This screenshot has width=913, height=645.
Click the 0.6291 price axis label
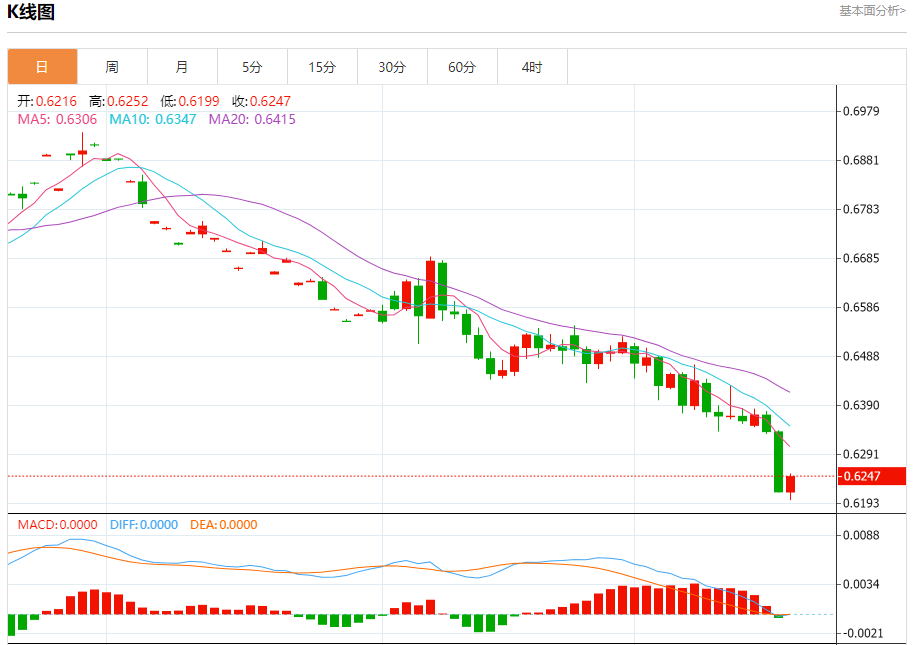pos(861,454)
